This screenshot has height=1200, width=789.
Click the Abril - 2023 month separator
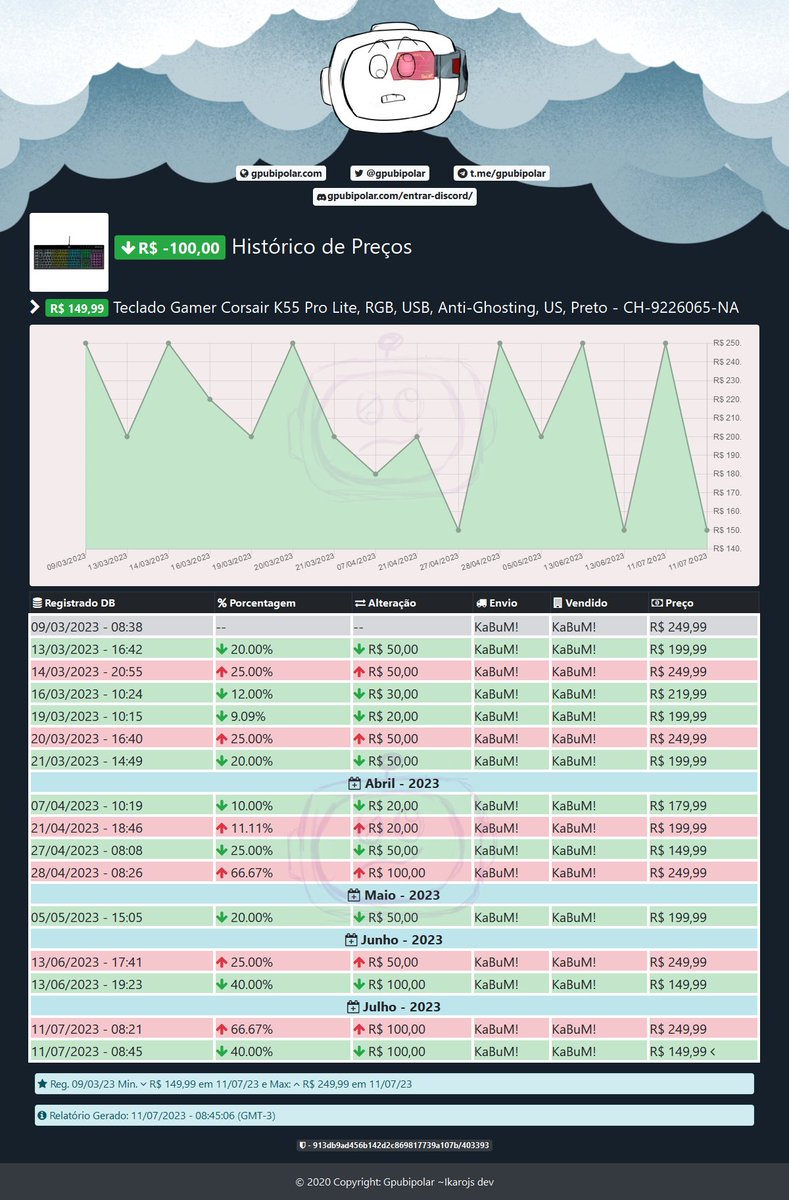(394, 783)
